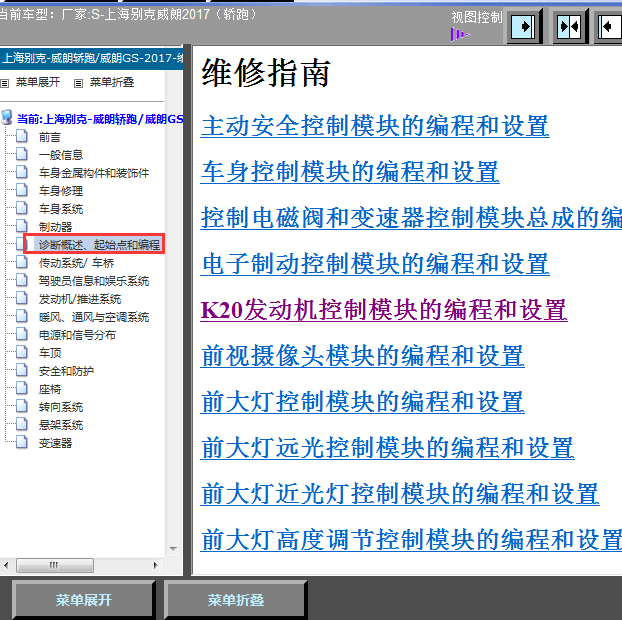Click the page icon next to 一般信息
Image resolution: width=622 pixels, height=620 pixels.
(22, 154)
